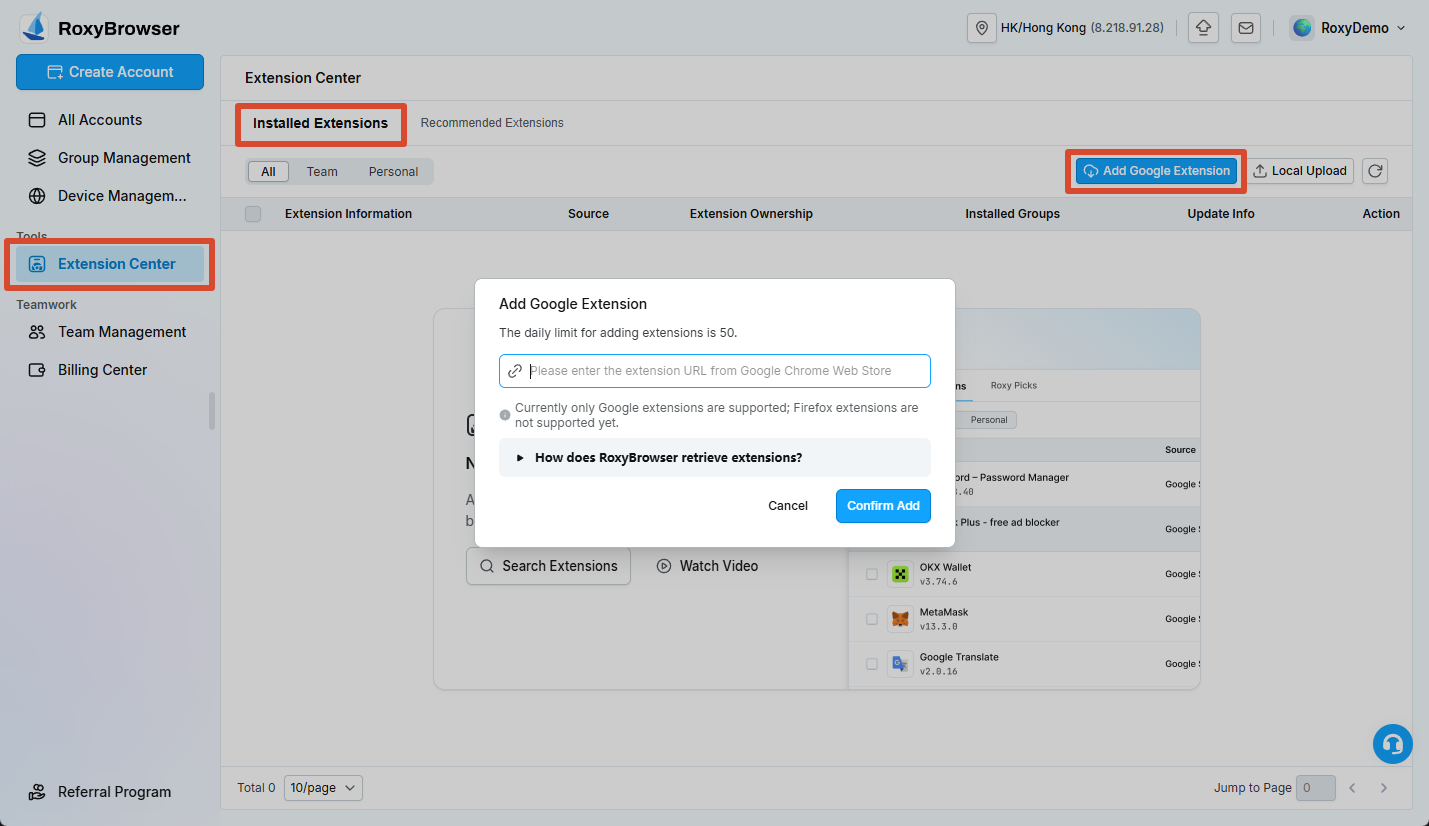1429x826 pixels.
Task: Click the link icon inside the URL field
Action: (x=515, y=371)
